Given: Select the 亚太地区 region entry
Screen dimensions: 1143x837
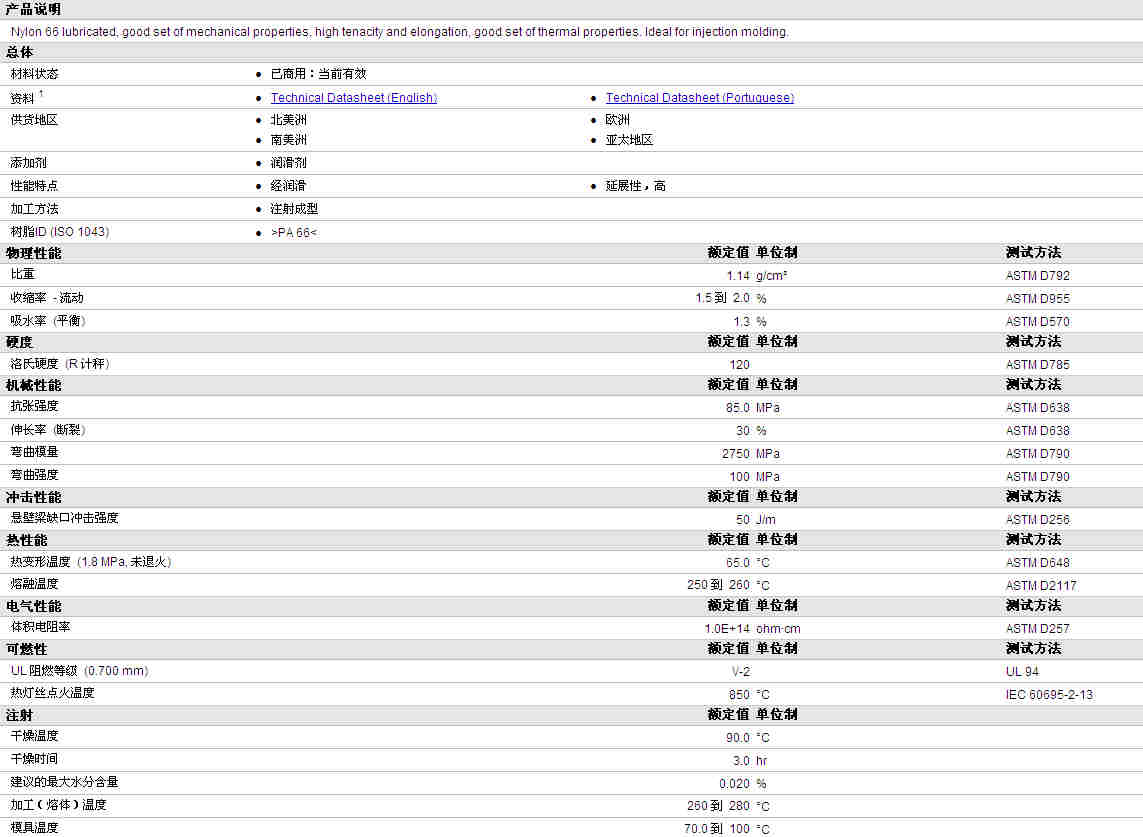Looking at the screenshot, I should tap(629, 140).
